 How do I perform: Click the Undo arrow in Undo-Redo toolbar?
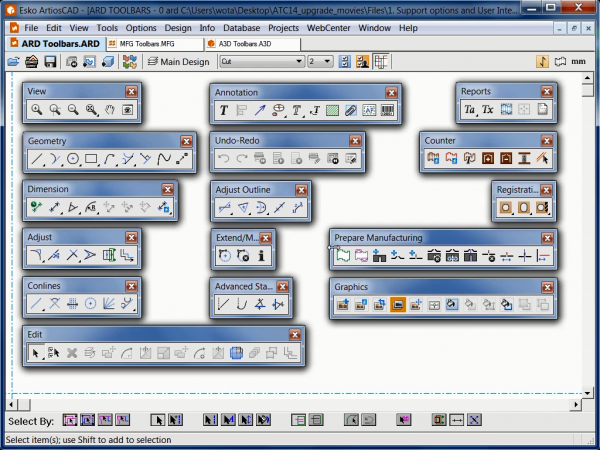point(224,159)
